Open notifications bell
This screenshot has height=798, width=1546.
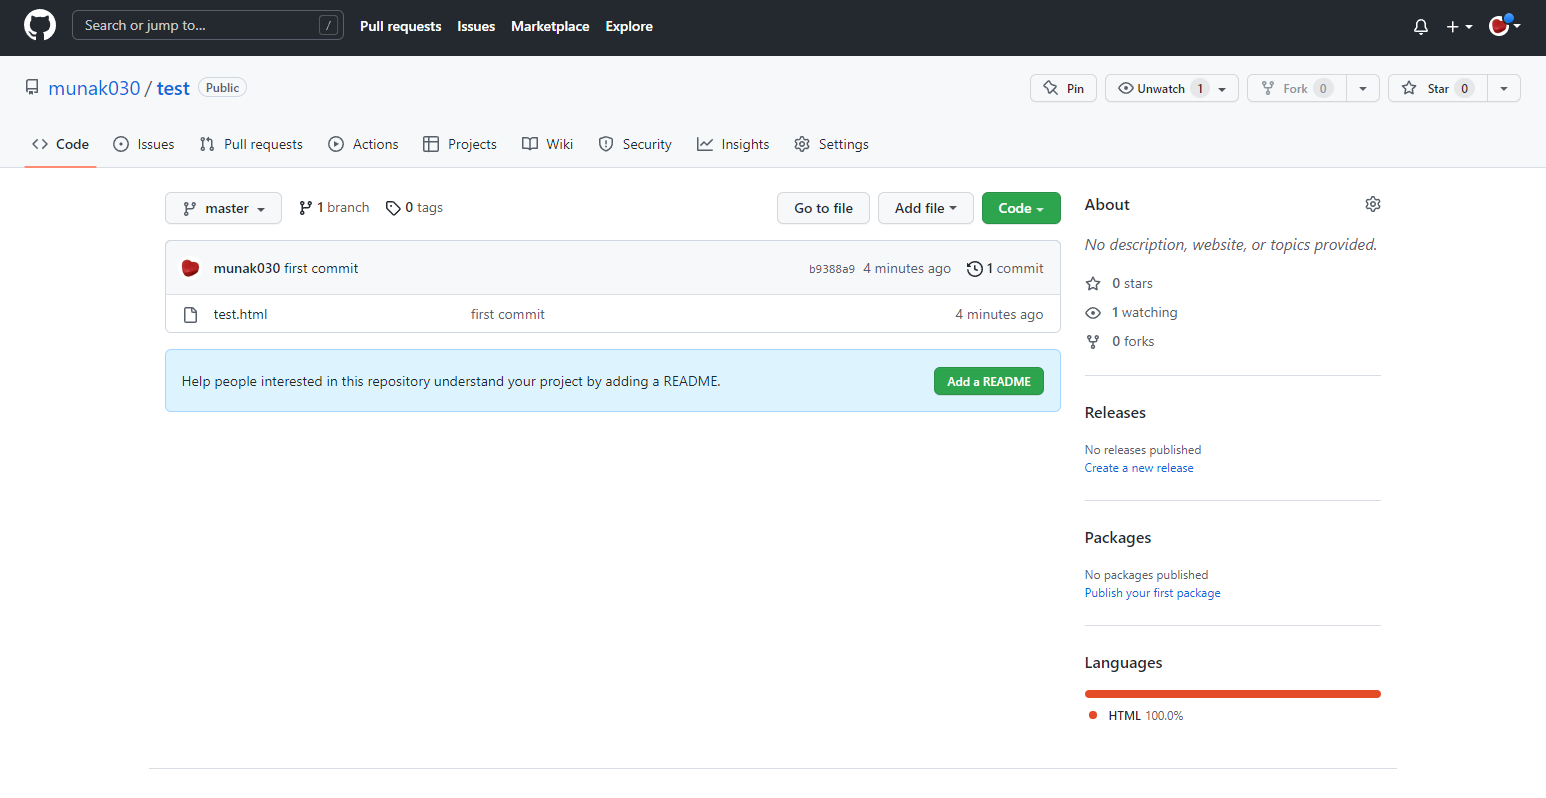pos(1421,27)
